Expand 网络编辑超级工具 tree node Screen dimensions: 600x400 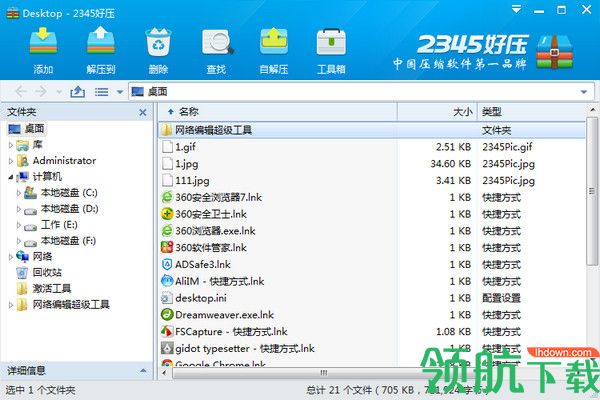(11, 305)
